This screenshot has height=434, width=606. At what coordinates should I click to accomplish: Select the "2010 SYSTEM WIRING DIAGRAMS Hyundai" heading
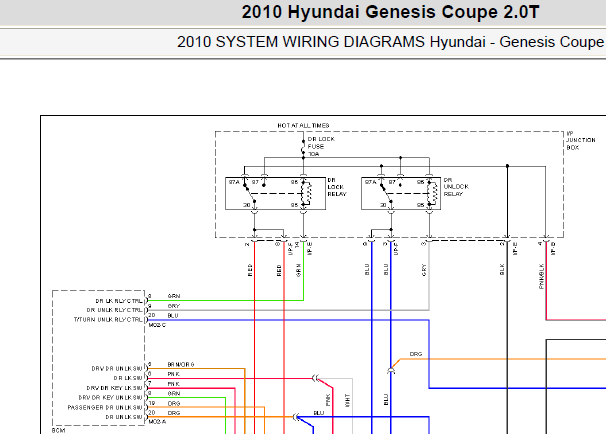point(331,42)
